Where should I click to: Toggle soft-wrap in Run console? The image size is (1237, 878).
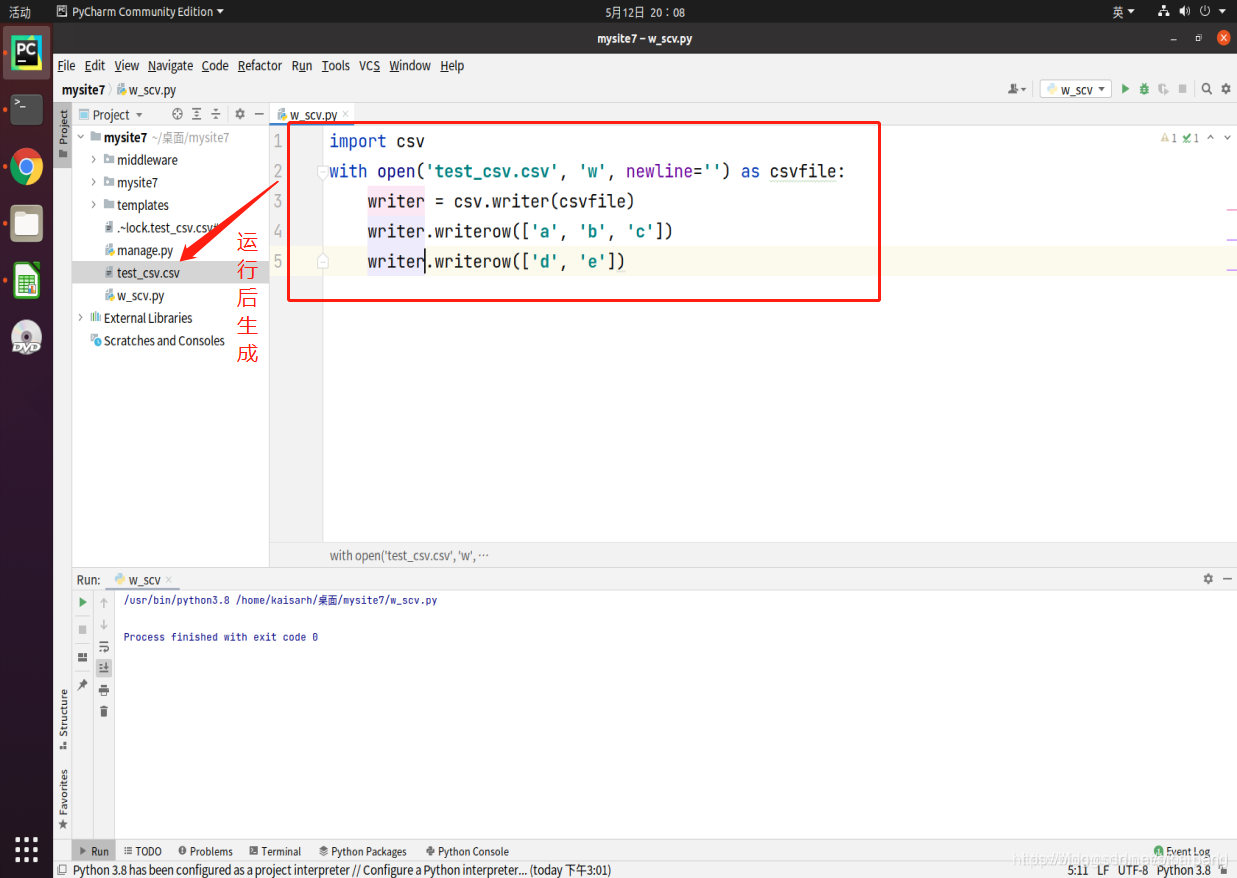[x=104, y=646]
